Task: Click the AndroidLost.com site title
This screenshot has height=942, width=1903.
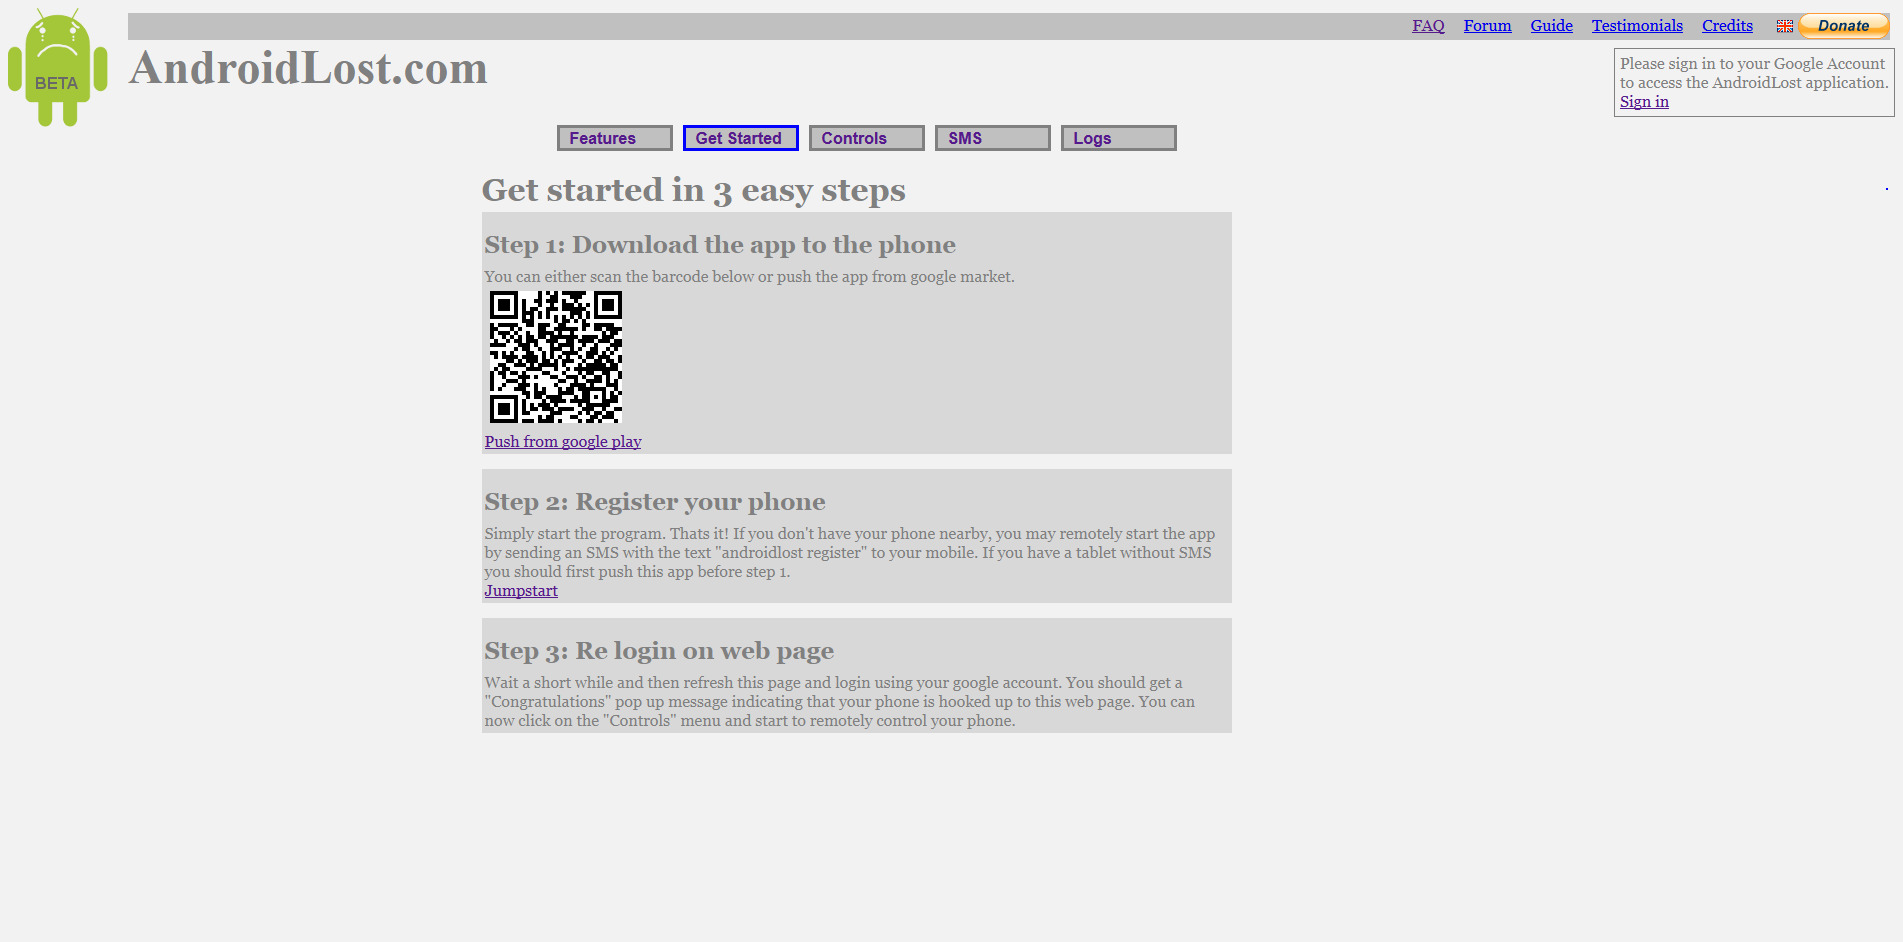Action: pos(308,69)
